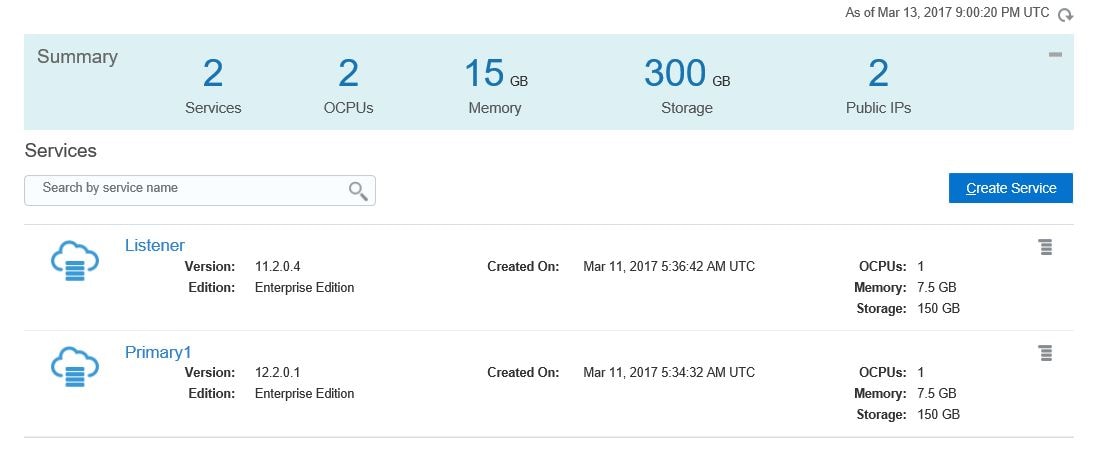Open the Primary1 service link
The height and width of the screenshot is (460, 1101).
(x=158, y=352)
